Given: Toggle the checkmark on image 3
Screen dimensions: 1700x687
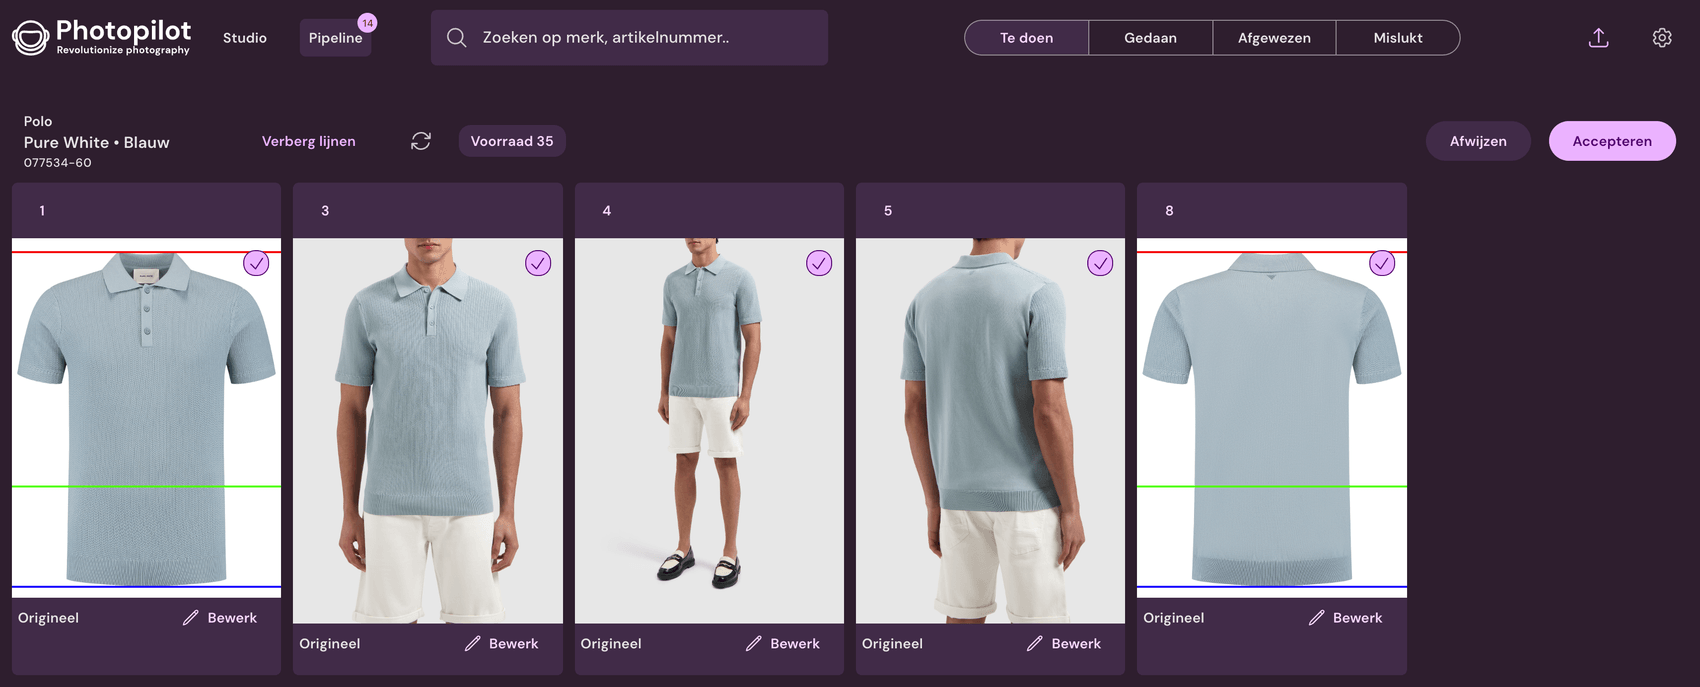Looking at the screenshot, I should [x=538, y=263].
